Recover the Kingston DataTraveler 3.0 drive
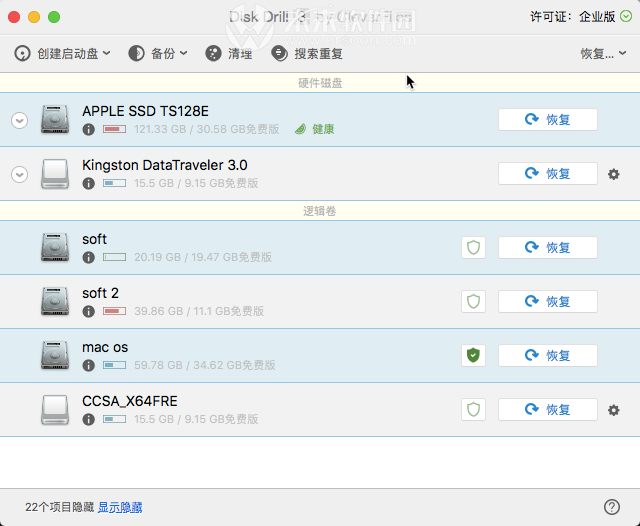Image resolution: width=640 pixels, height=526 pixels. (548, 173)
